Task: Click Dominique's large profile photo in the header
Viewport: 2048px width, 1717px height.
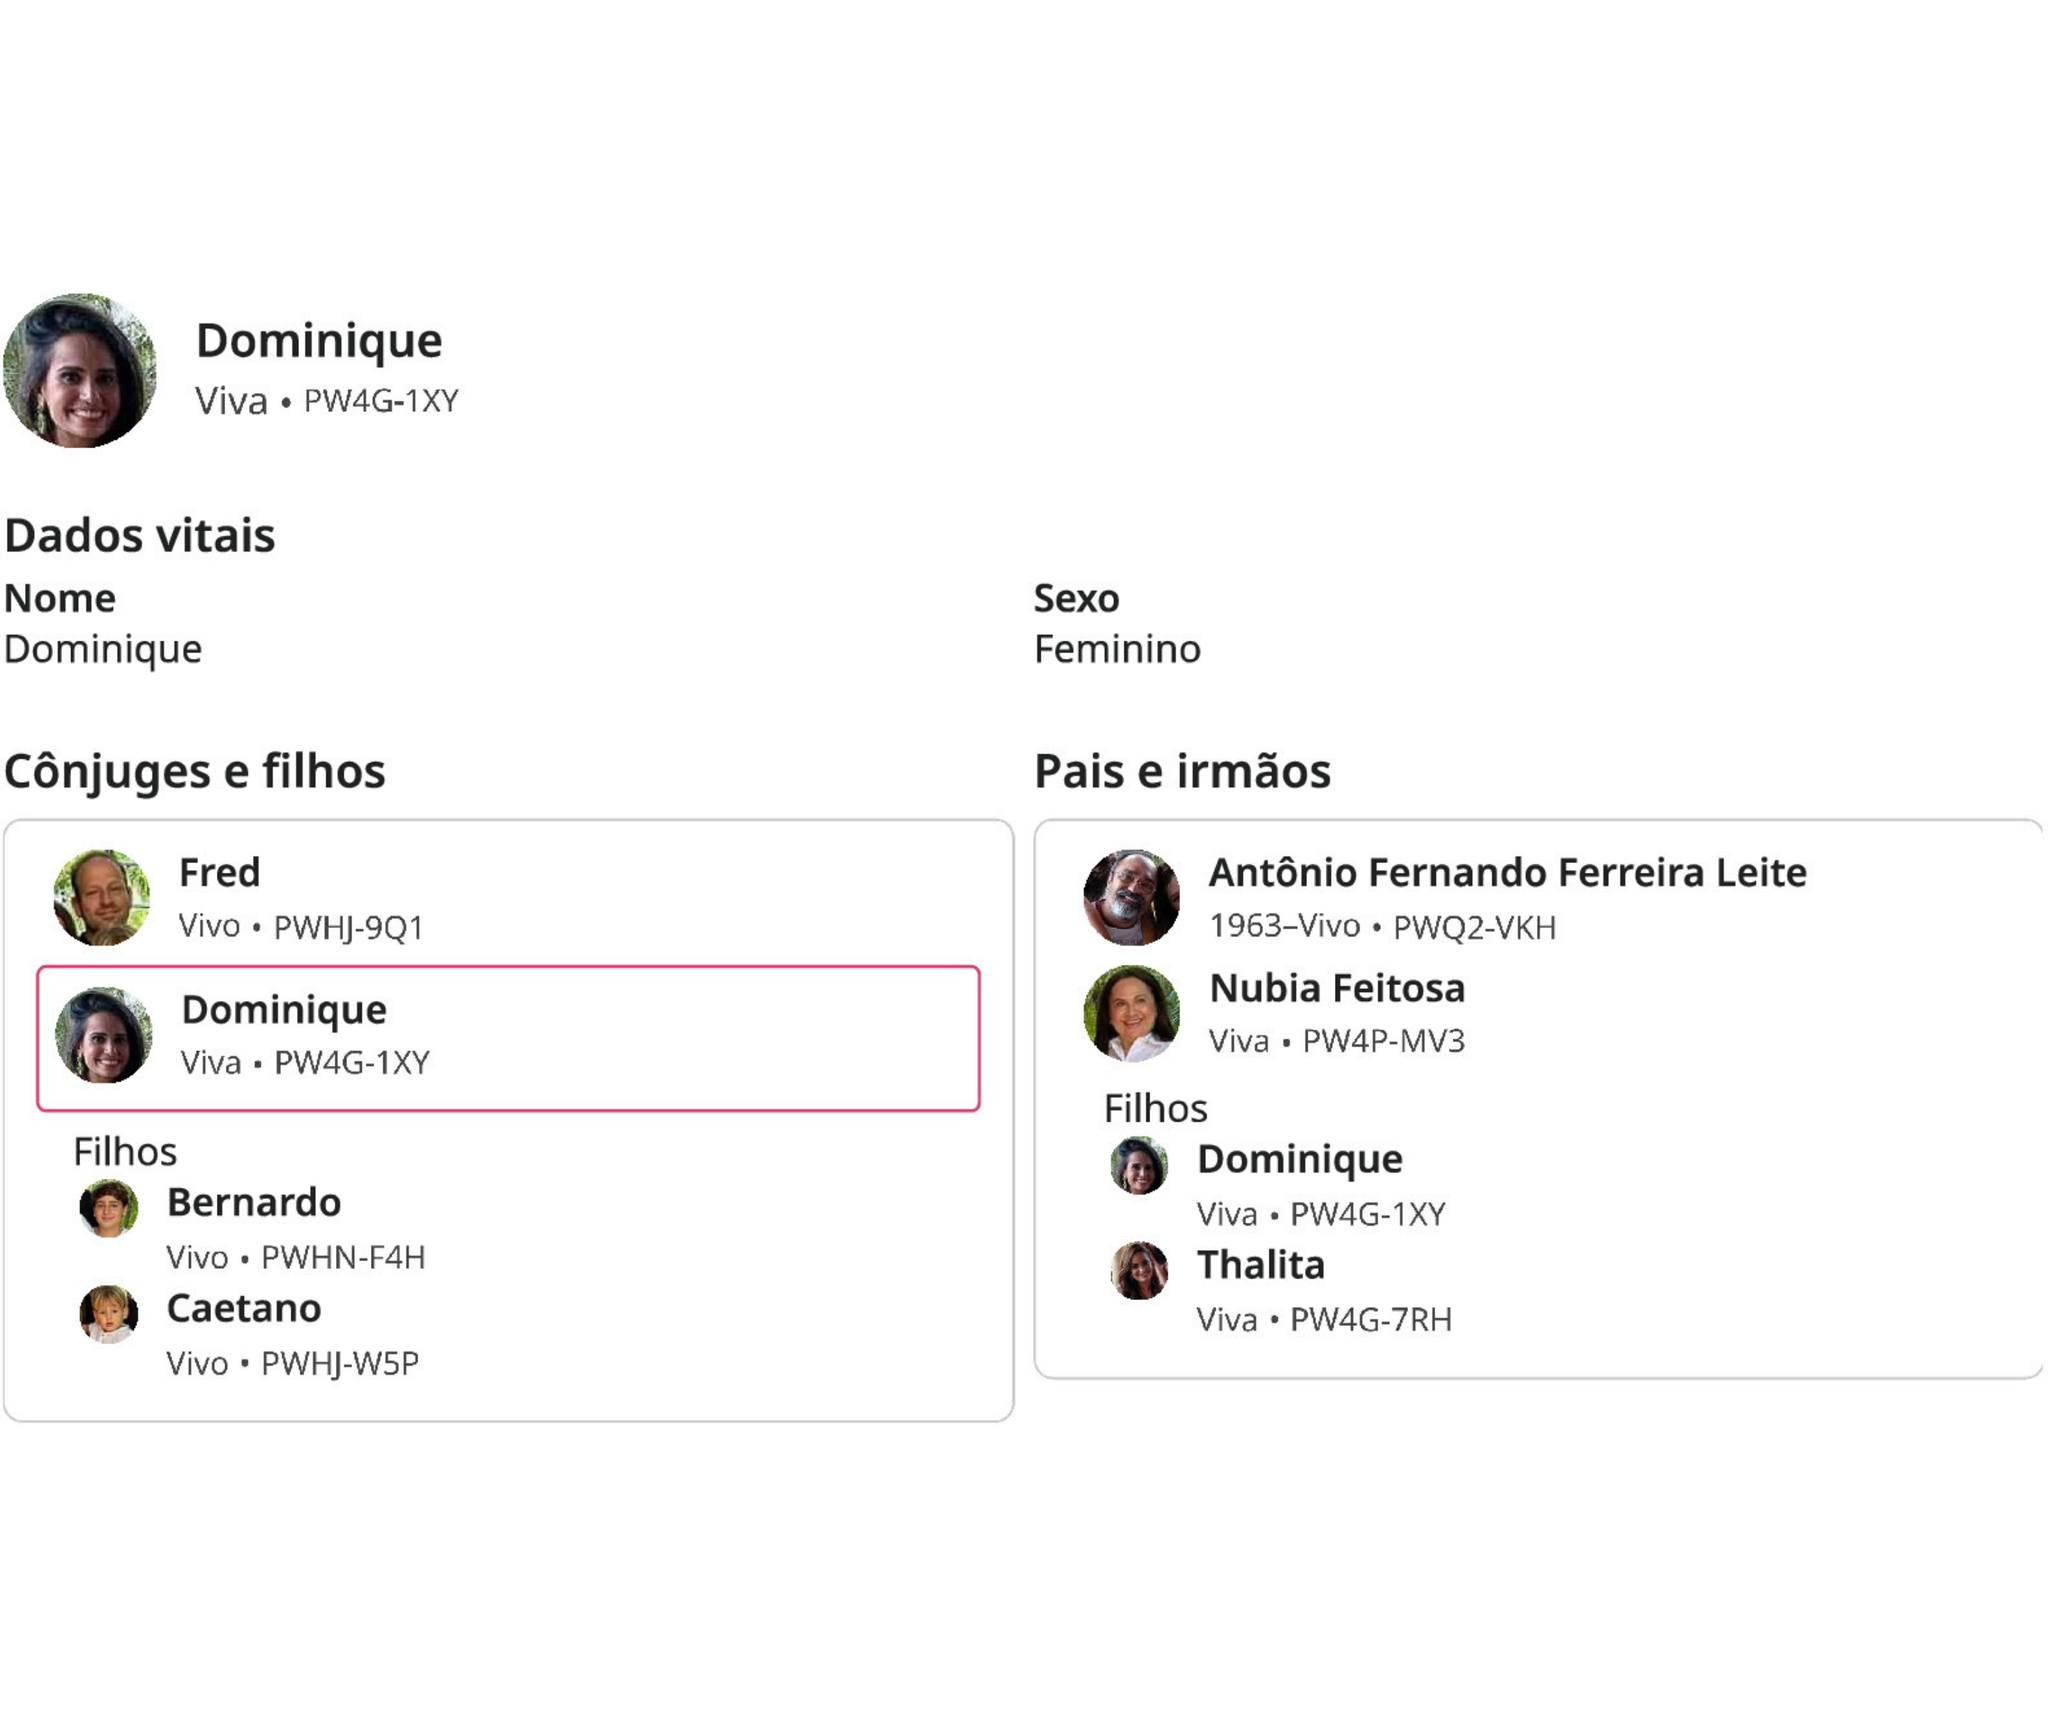Action: click(x=80, y=371)
